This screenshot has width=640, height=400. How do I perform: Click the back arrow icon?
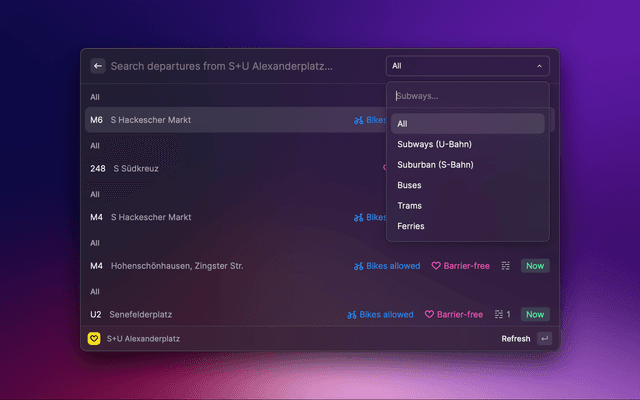[98, 66]
